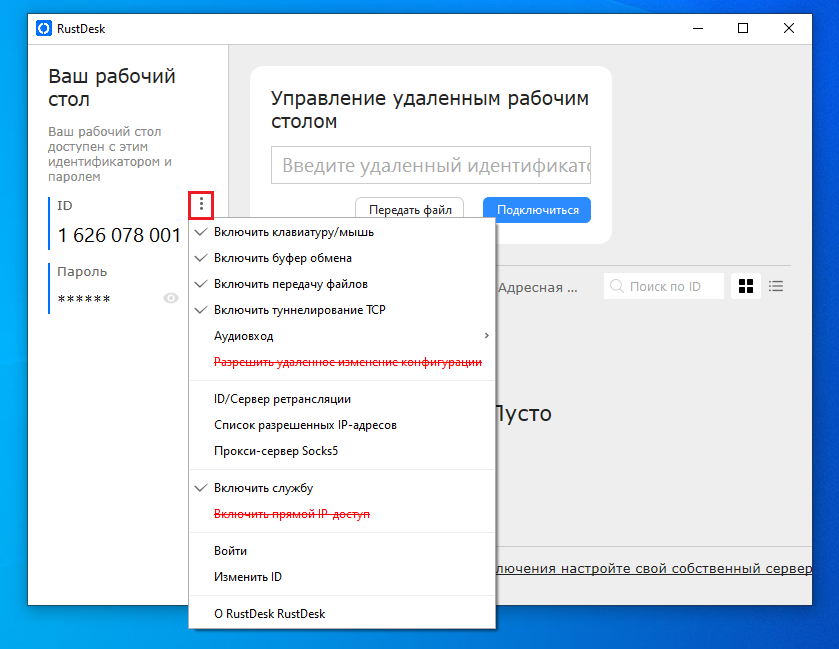Toggle Включить туннелирование TCP option

coord(342,310)
